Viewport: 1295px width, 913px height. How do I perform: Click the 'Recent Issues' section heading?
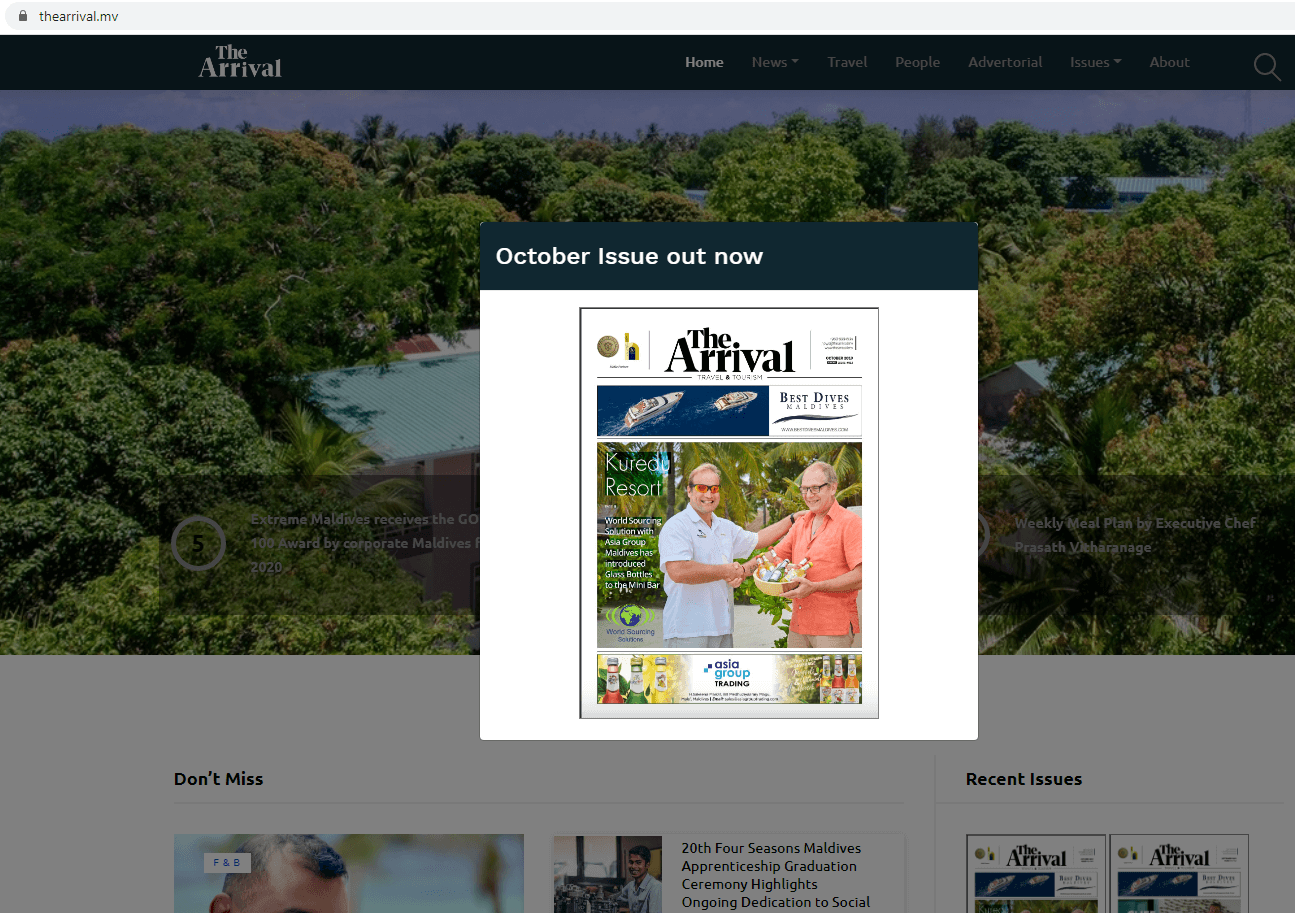(1024, 779)
